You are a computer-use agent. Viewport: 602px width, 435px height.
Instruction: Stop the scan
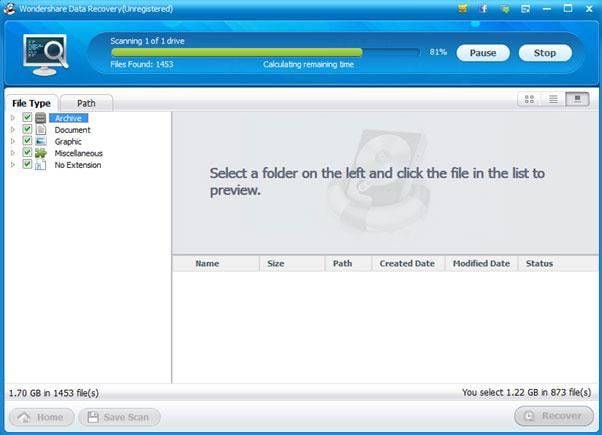545,53
